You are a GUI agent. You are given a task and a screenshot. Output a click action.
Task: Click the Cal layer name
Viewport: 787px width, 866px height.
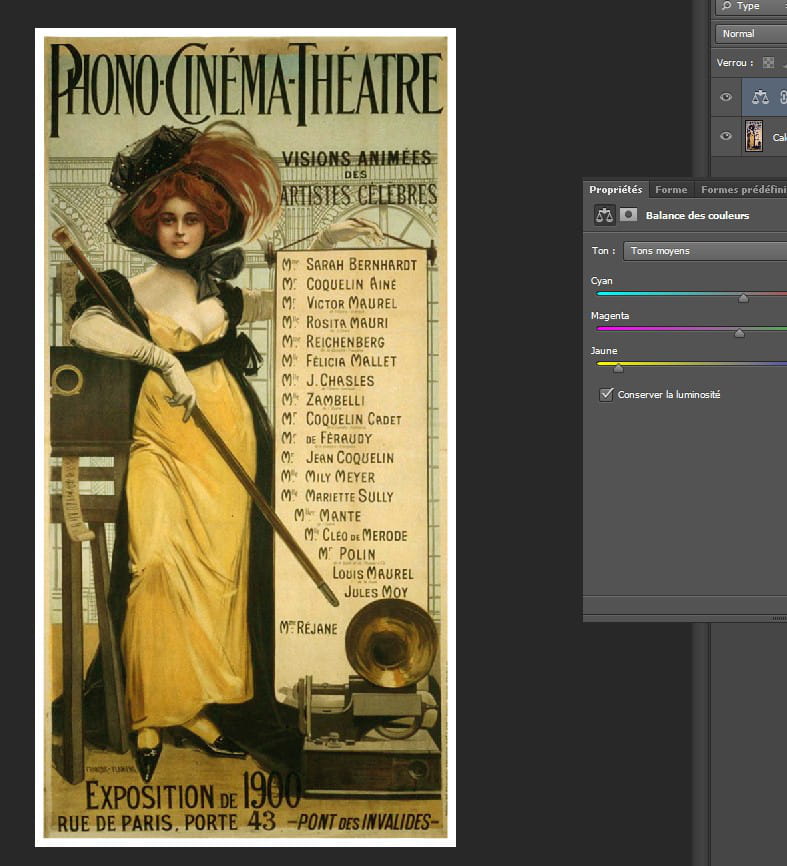[779, 138]
